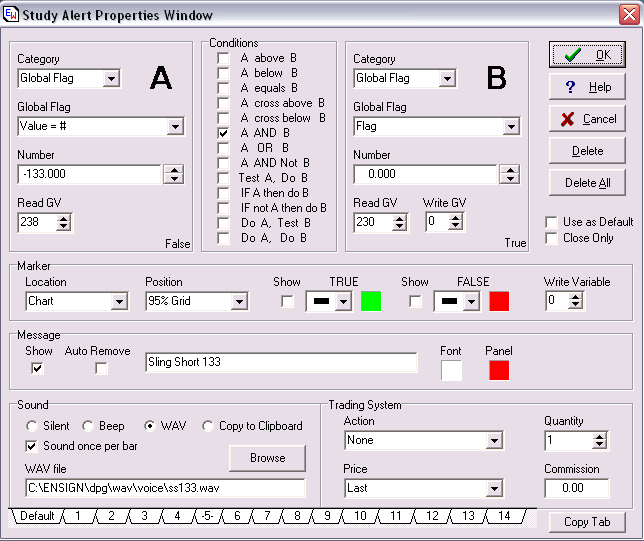The height and width of the screenshot is (541, 644).
Task: Check the 'A below B' condition
Action: tap(223, 73)
